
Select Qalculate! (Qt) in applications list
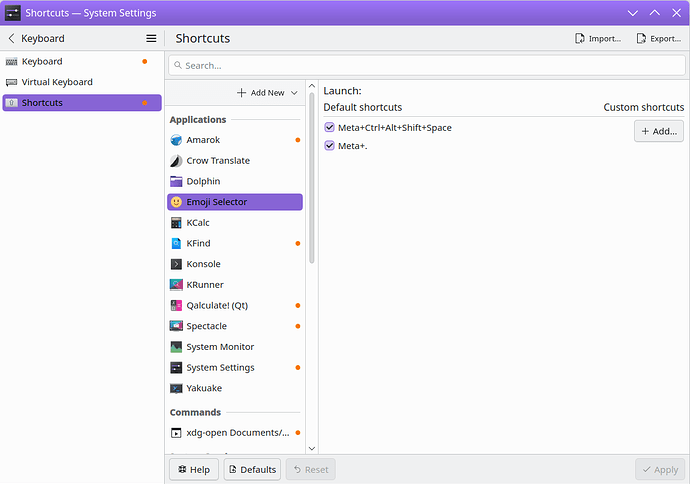235,305
